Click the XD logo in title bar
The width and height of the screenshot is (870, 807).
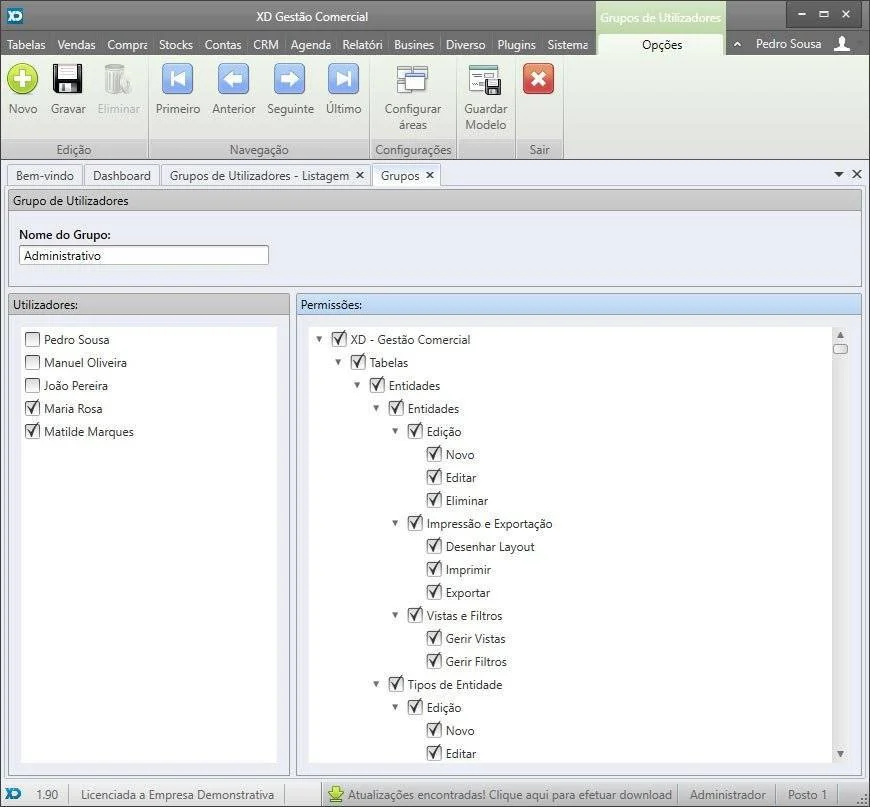[15, 16]
